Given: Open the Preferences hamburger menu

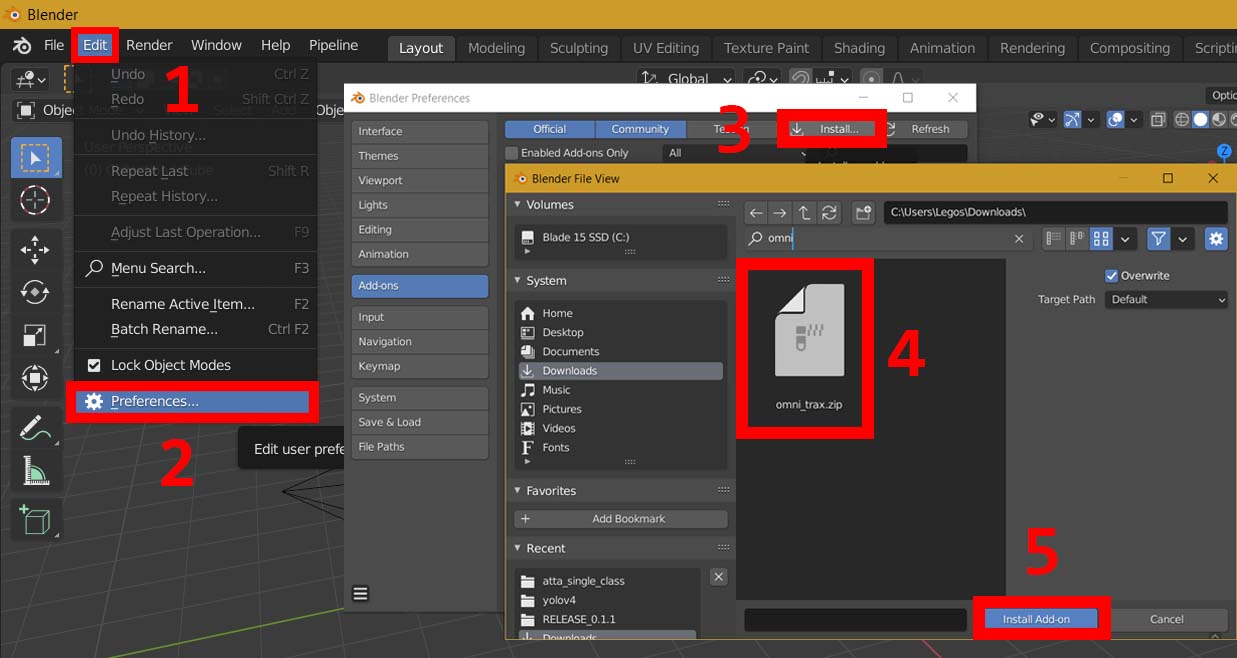Looking at the screenshot, I should [x=361, y=594].
